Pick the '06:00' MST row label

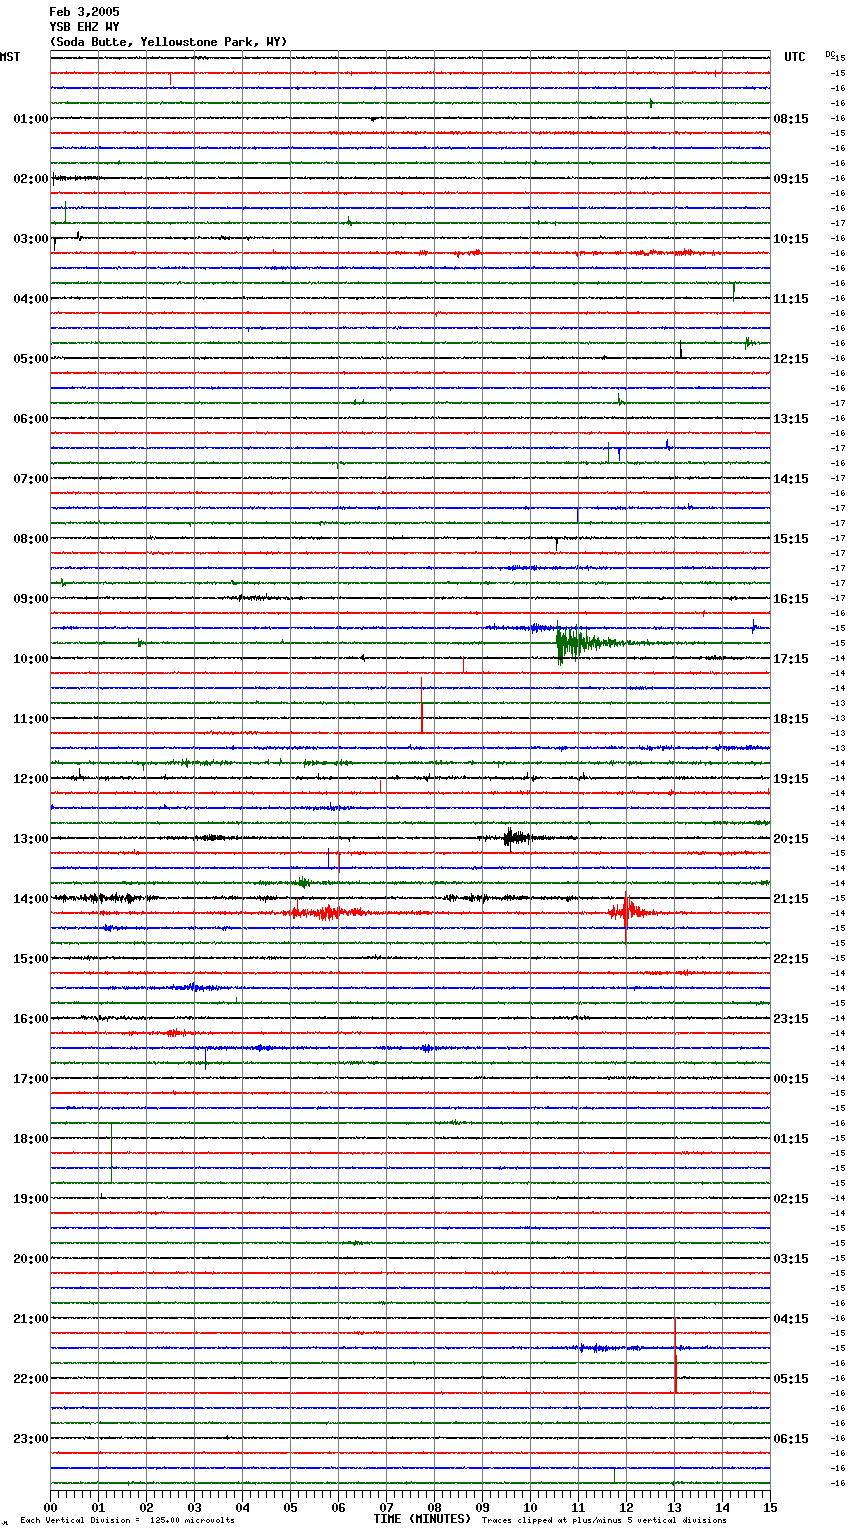(x=31, y=419)
